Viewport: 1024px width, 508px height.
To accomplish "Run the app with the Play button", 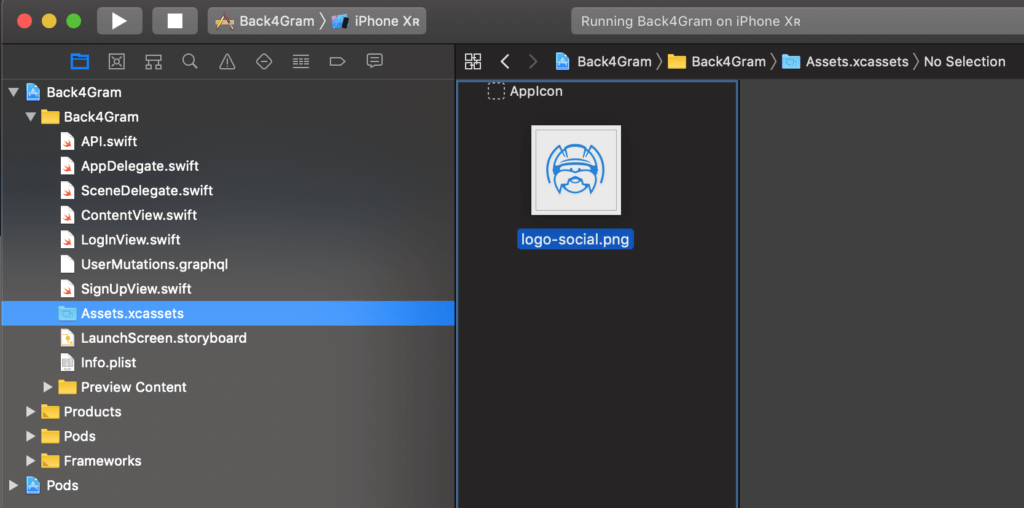I will pyautogui.click(x=120, y=21).
